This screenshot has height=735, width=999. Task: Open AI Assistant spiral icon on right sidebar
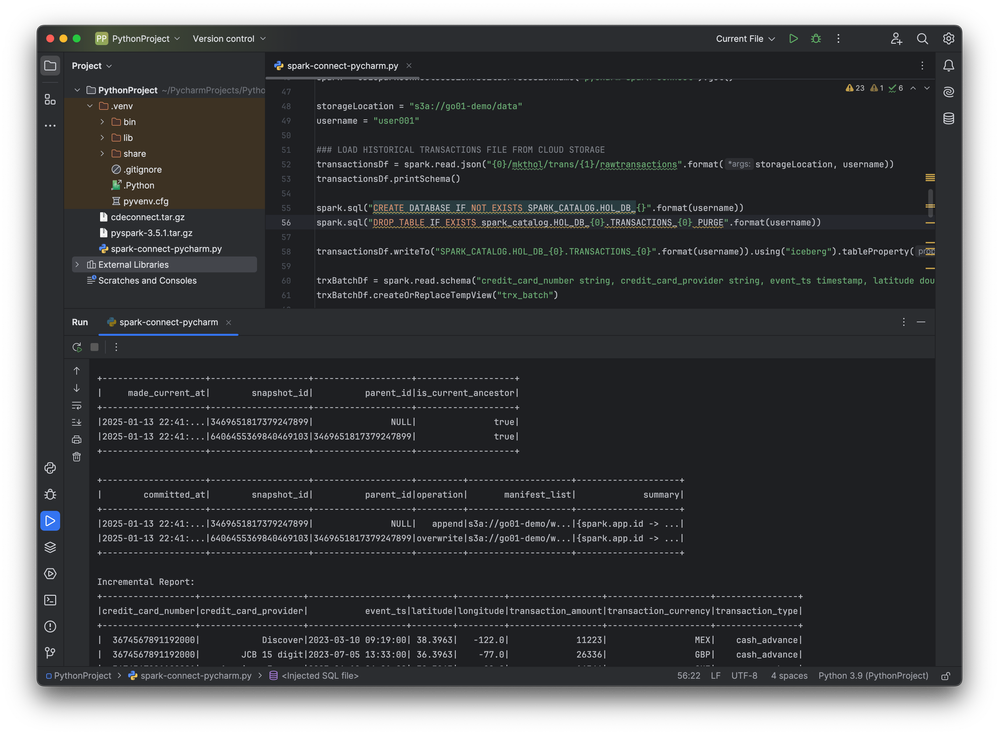point(948,92)
